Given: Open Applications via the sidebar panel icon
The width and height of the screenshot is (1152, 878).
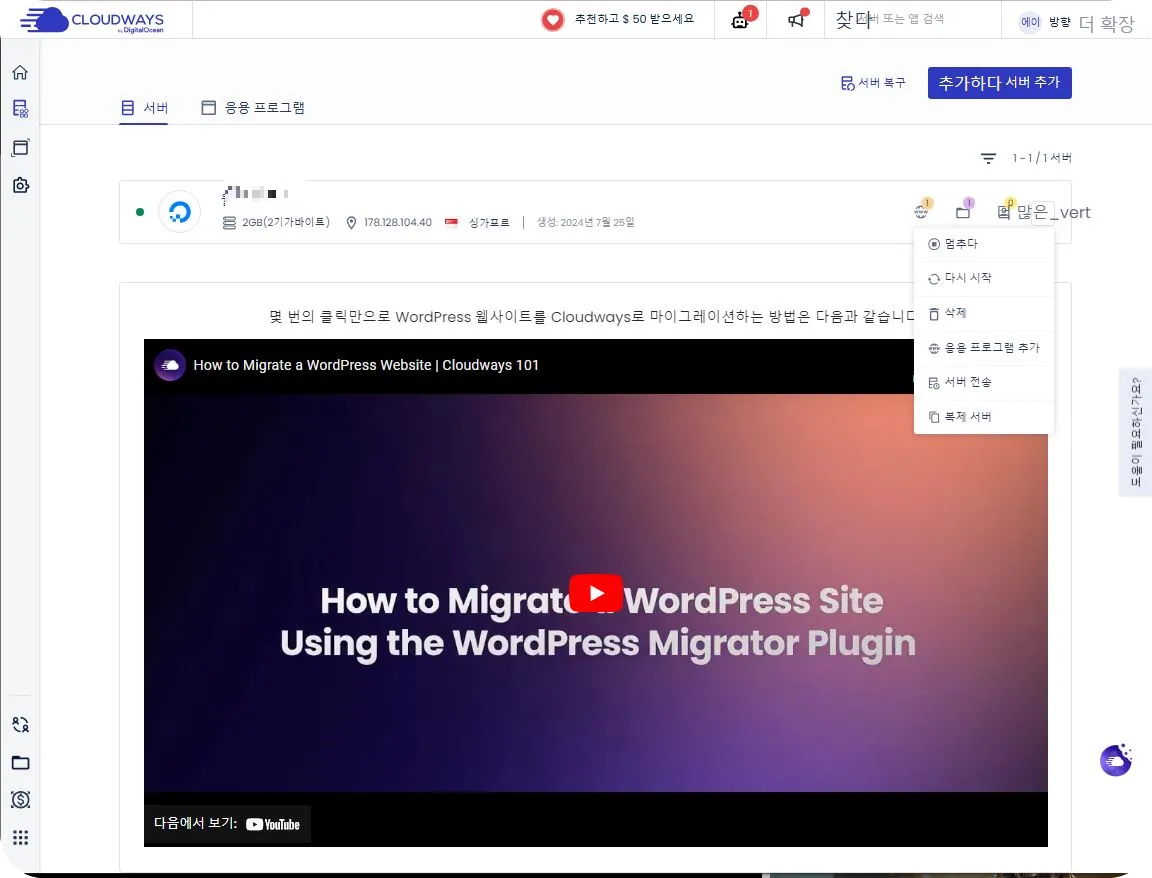Looking at the screenshot, I should (x=20, y=147).
